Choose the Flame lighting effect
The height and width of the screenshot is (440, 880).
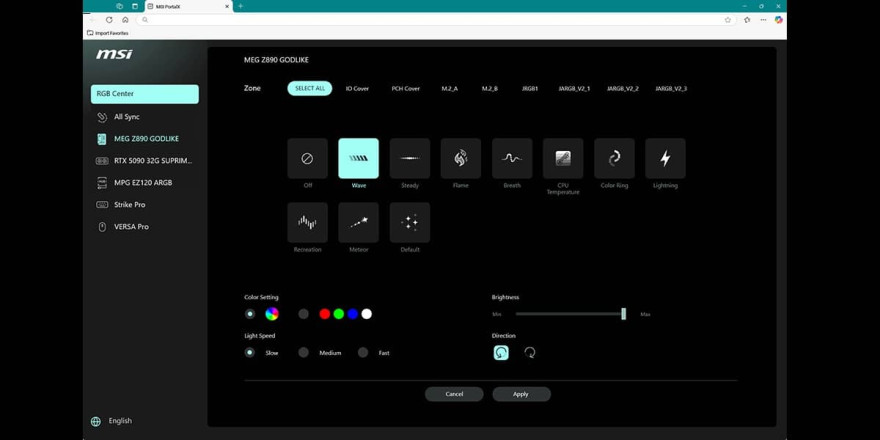(x=461, y=158)
